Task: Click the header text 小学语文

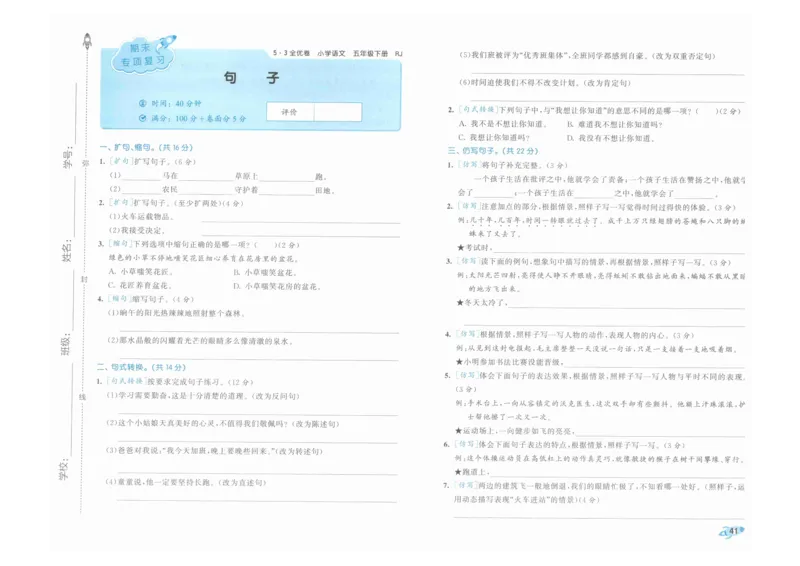Action: (331, 53)
